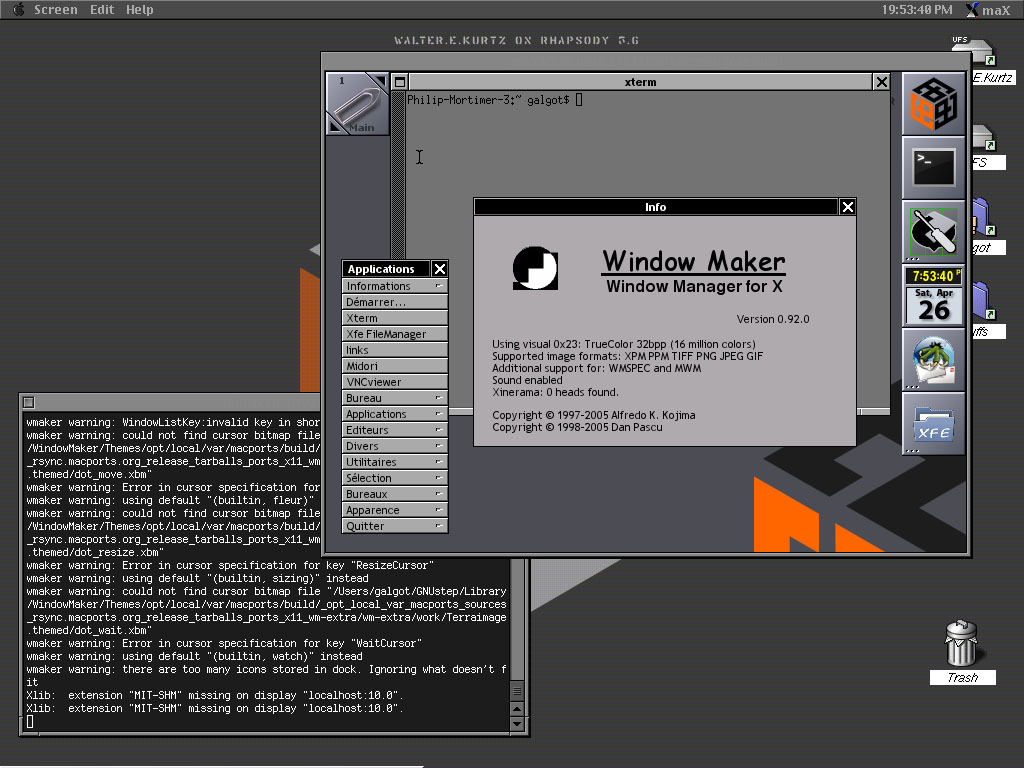Screen dimensions: 1024x768
Task: Close the Window Maker Info panel
Action: pos(847,207)
